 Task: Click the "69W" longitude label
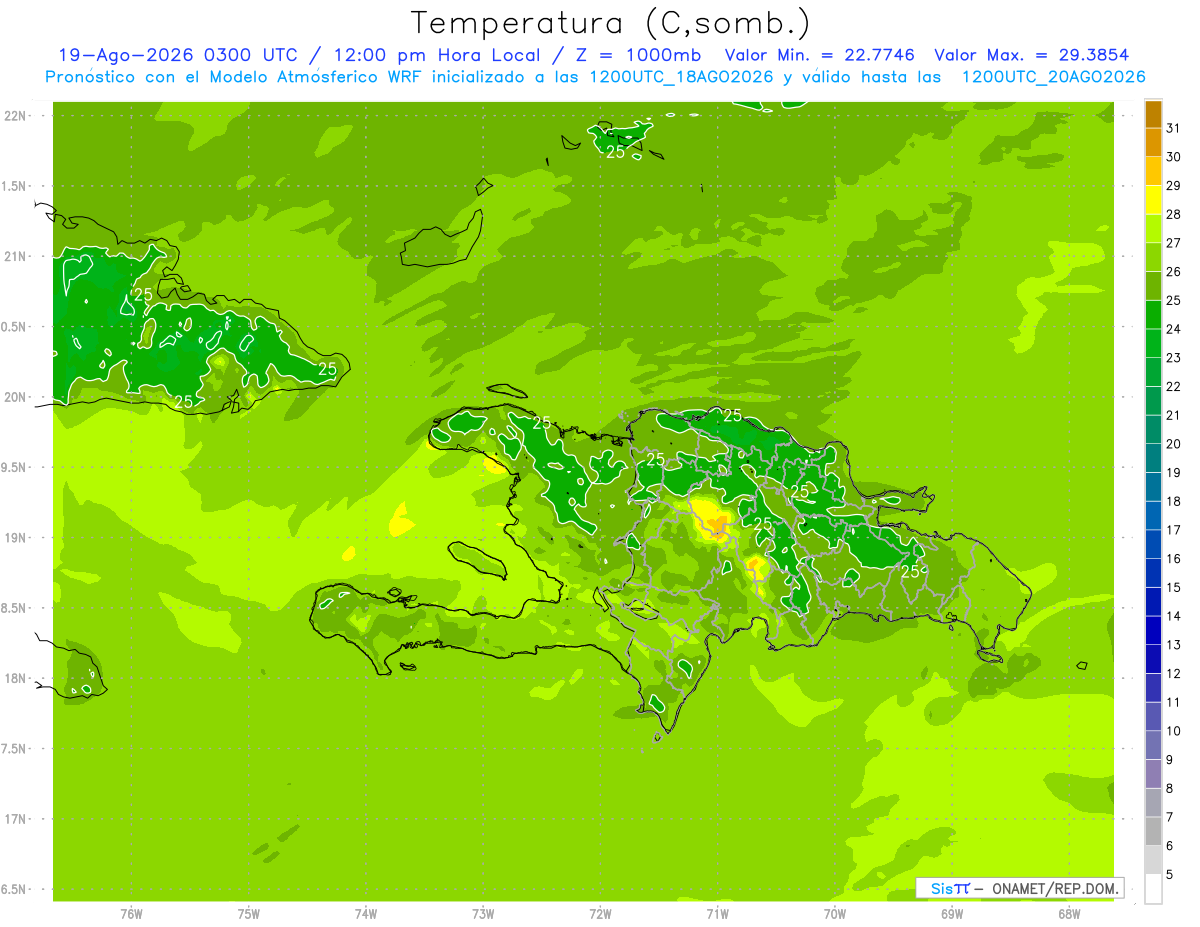(952, 914)
